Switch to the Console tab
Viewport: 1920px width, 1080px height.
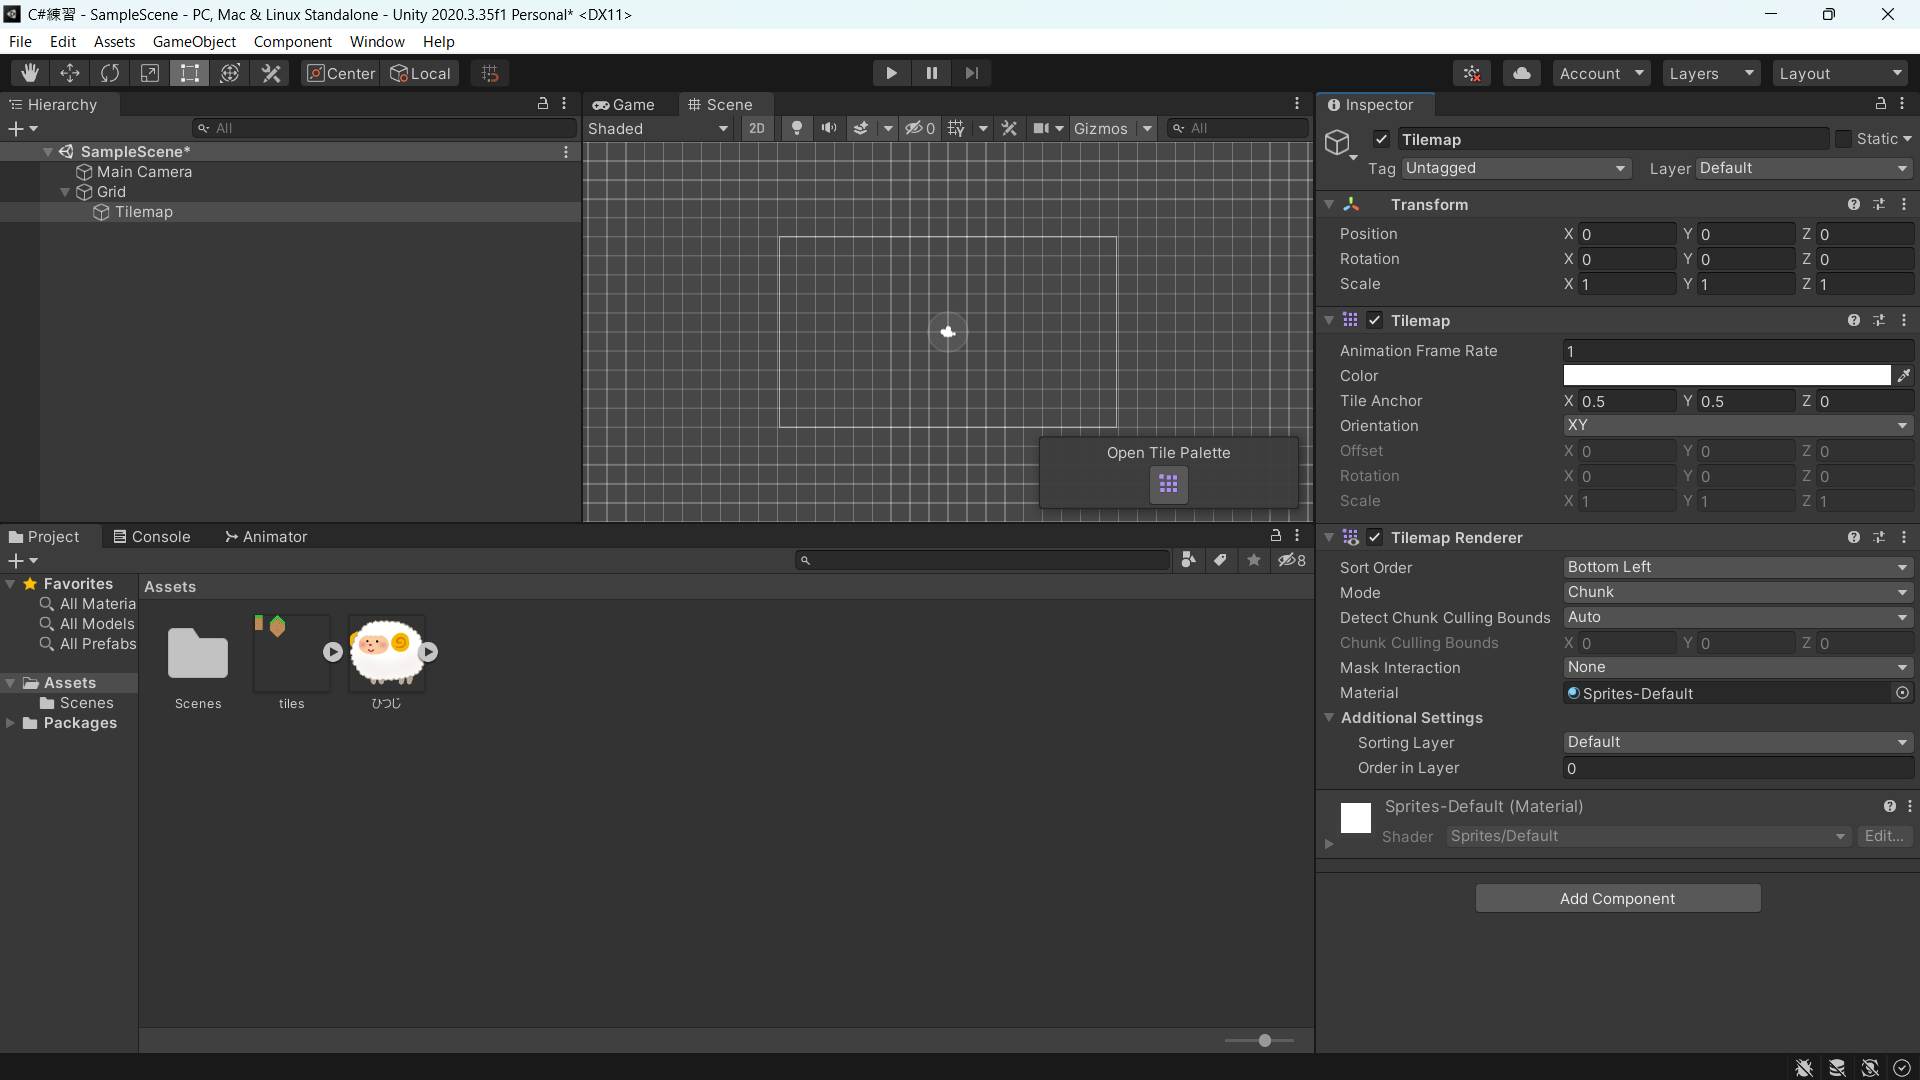(x=151, y=537)
